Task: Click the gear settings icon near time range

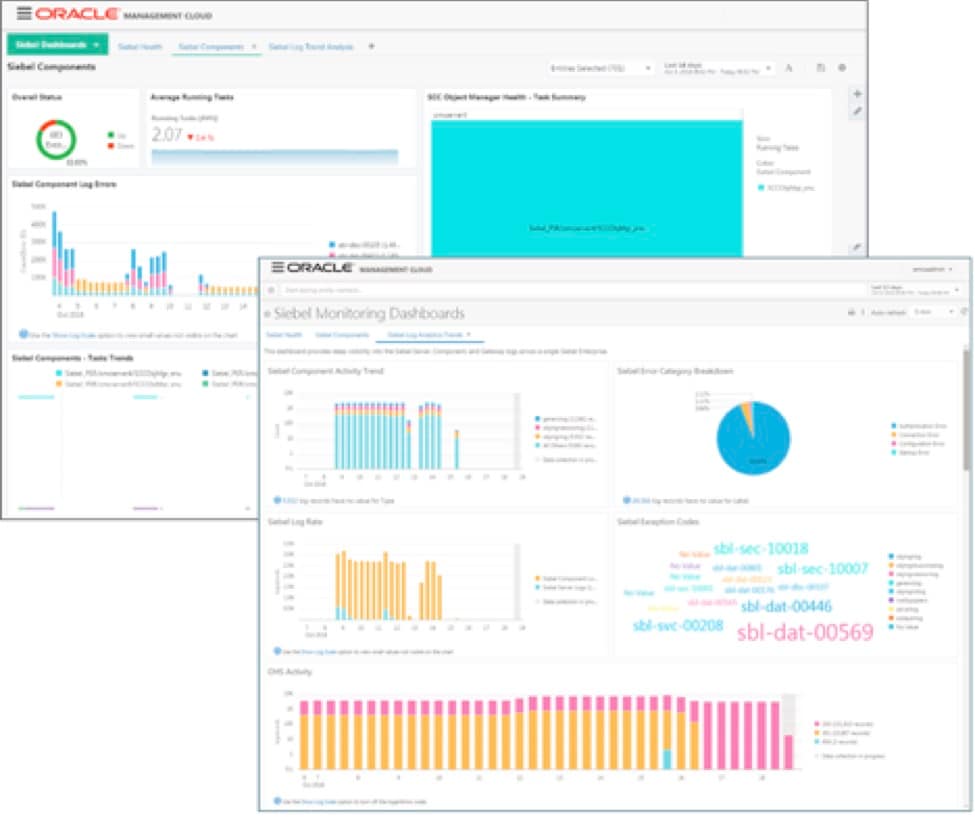Action: [x=842, y=68]
